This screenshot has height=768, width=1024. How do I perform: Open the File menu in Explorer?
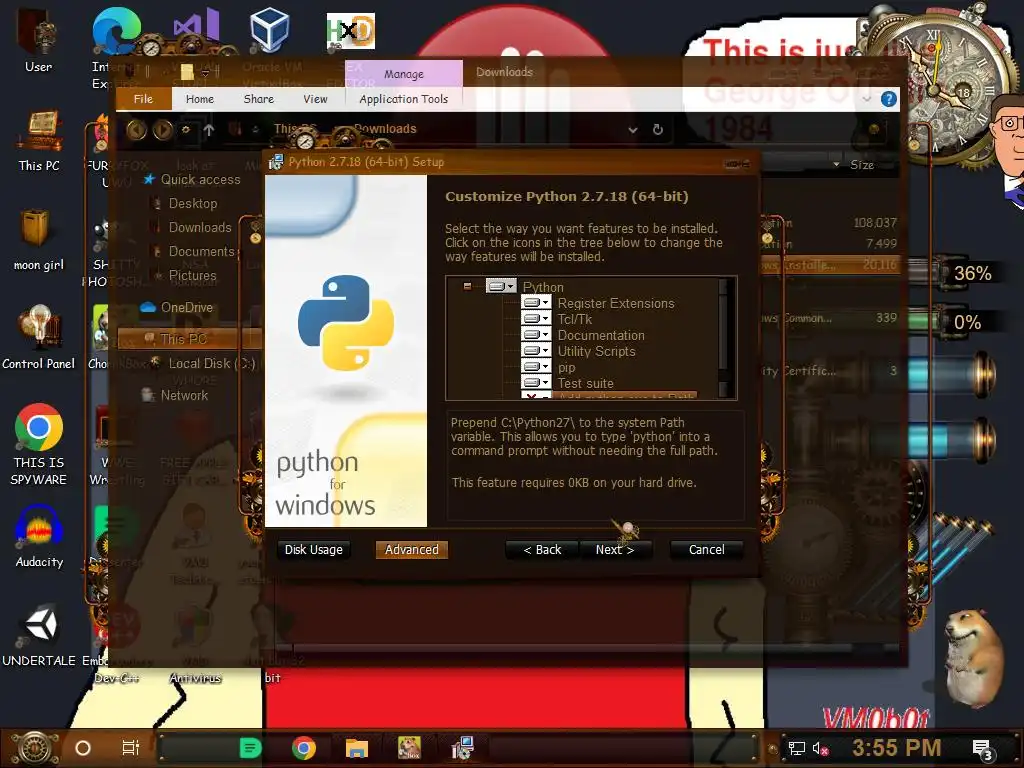143,99
